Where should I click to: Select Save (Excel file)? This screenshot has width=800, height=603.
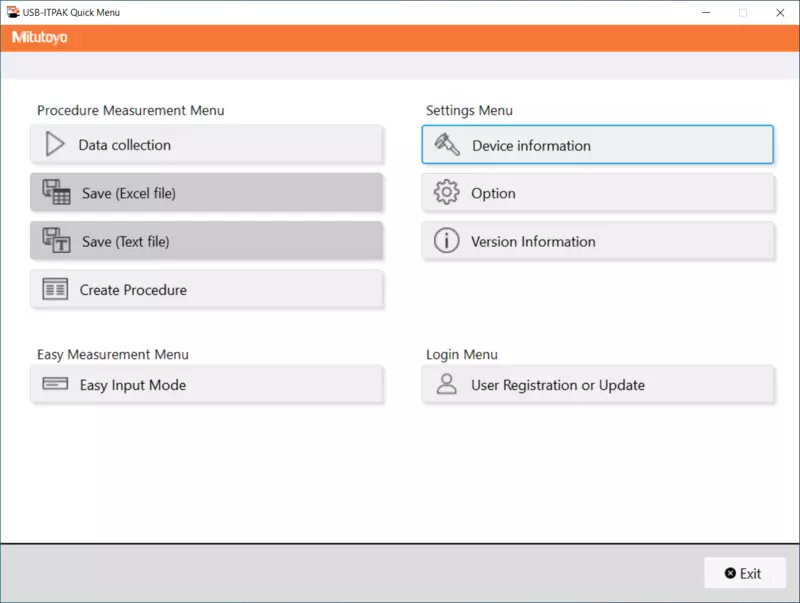(206, 192)
